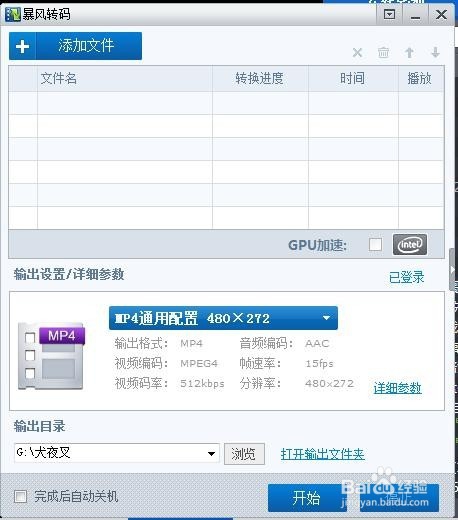
Task: Open the MP4通用配置 480×272 preset dropdown
Action: tap(223, 318)
